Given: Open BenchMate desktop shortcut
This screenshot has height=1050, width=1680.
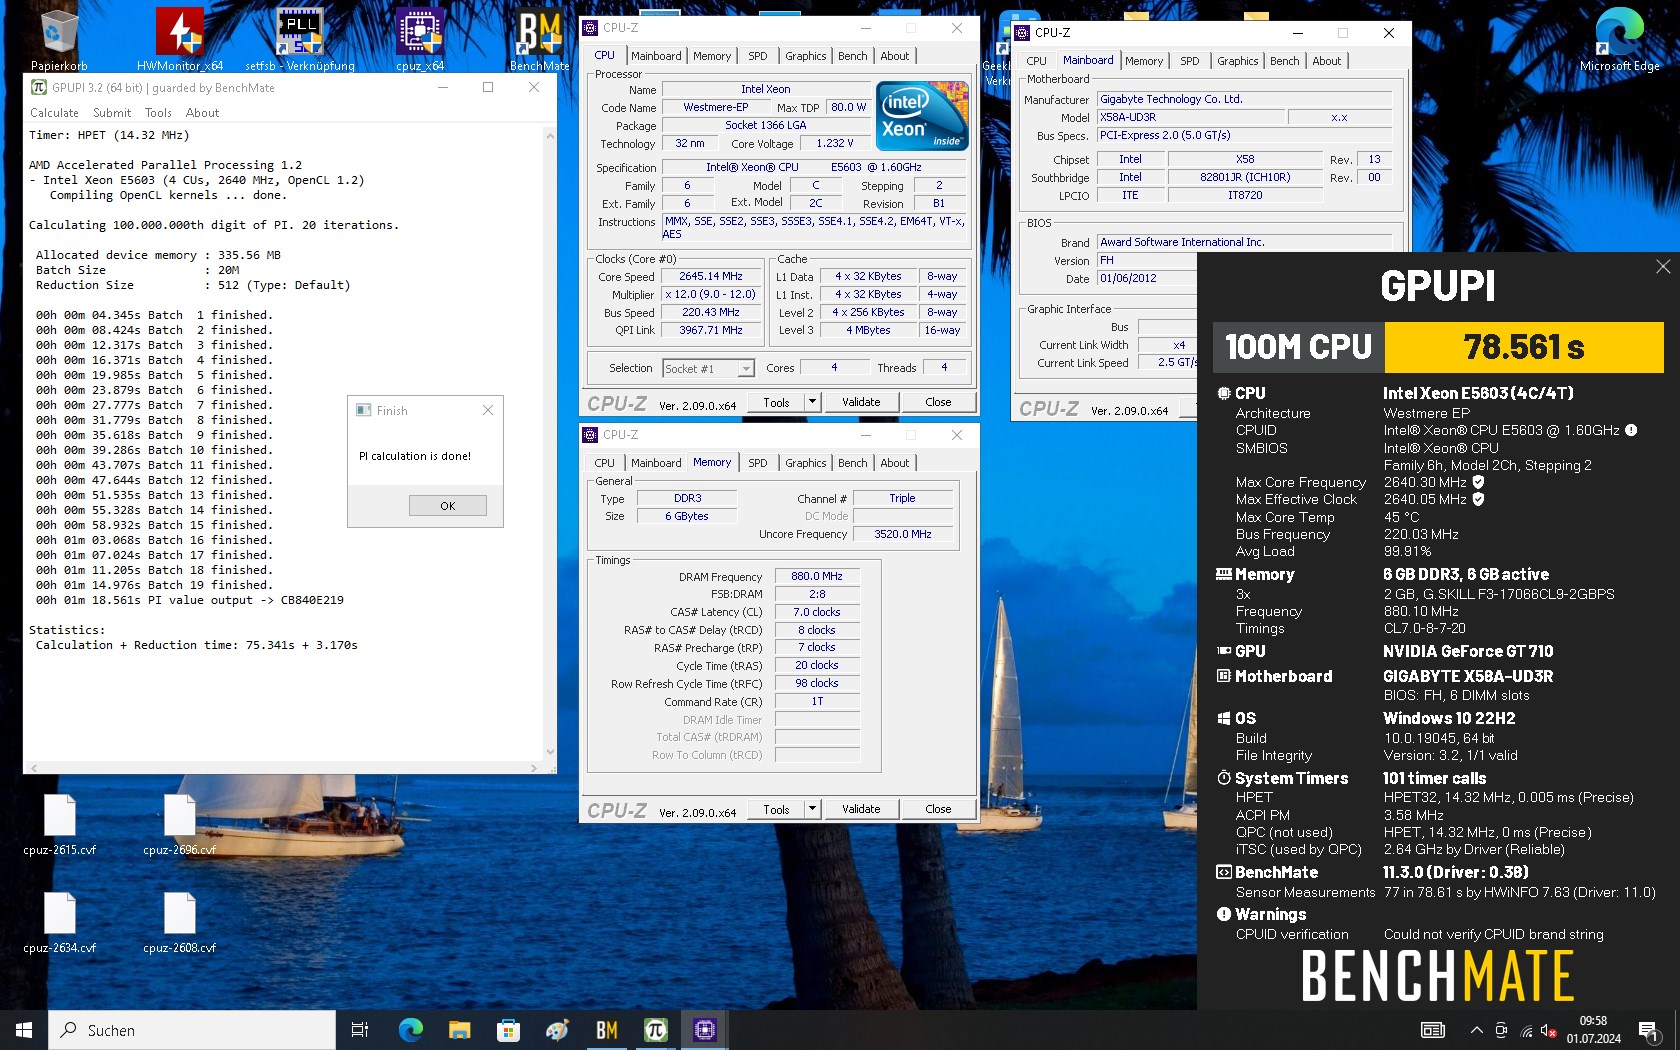Looking at the screenshot, I should 540,38.
